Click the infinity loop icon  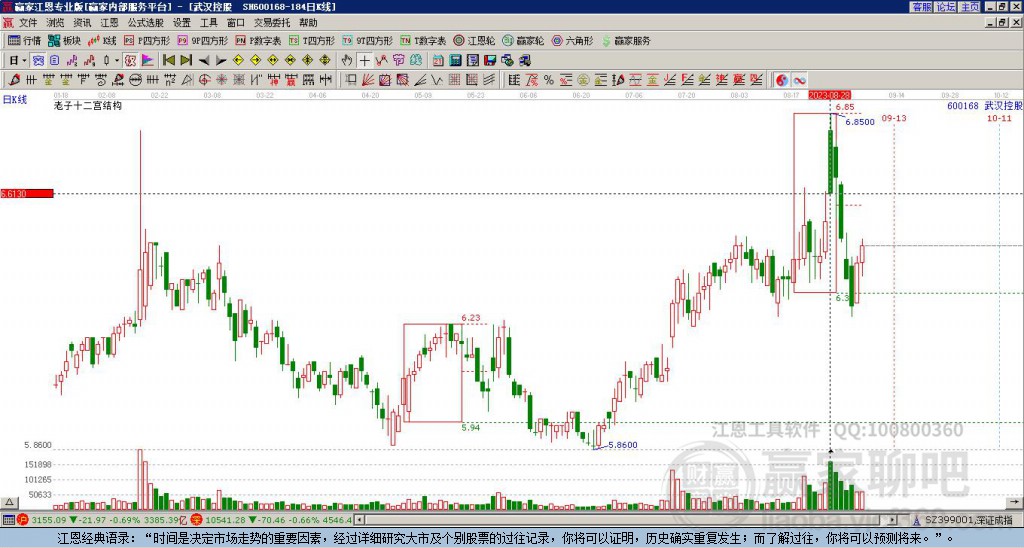click(x=799, y=80)
